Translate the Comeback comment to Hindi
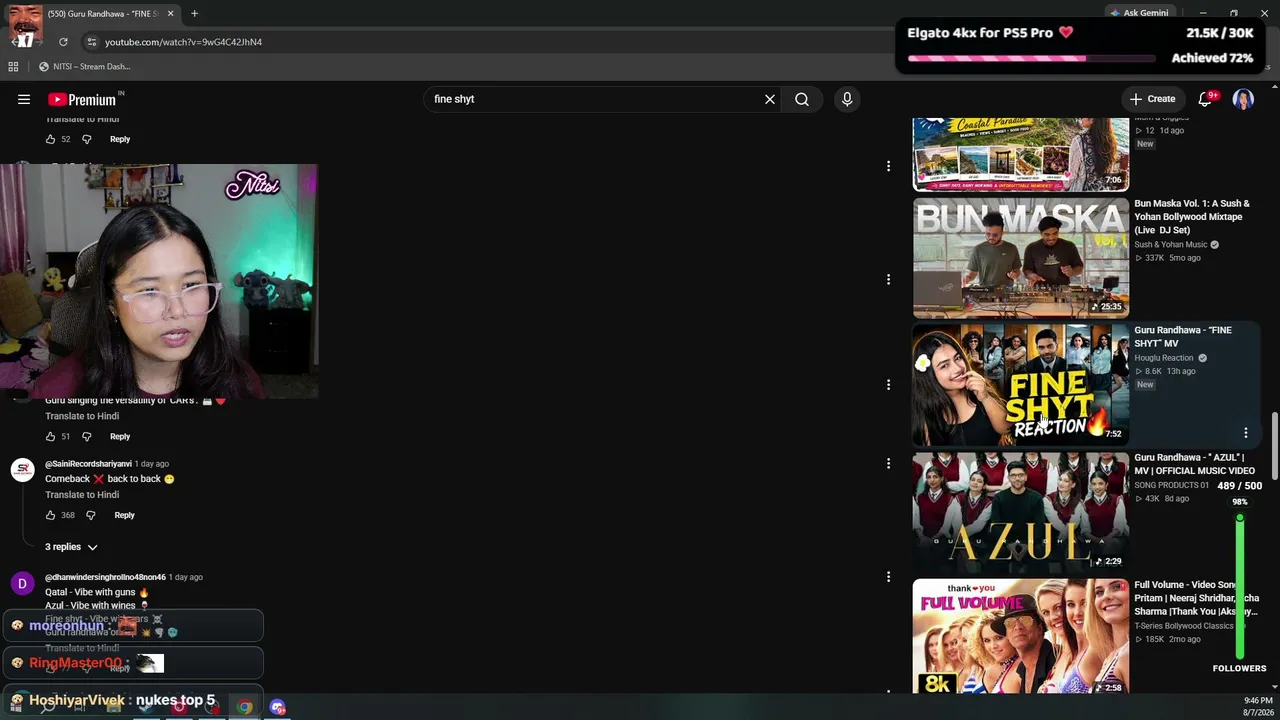1280x720 pixels. (82, 495)
